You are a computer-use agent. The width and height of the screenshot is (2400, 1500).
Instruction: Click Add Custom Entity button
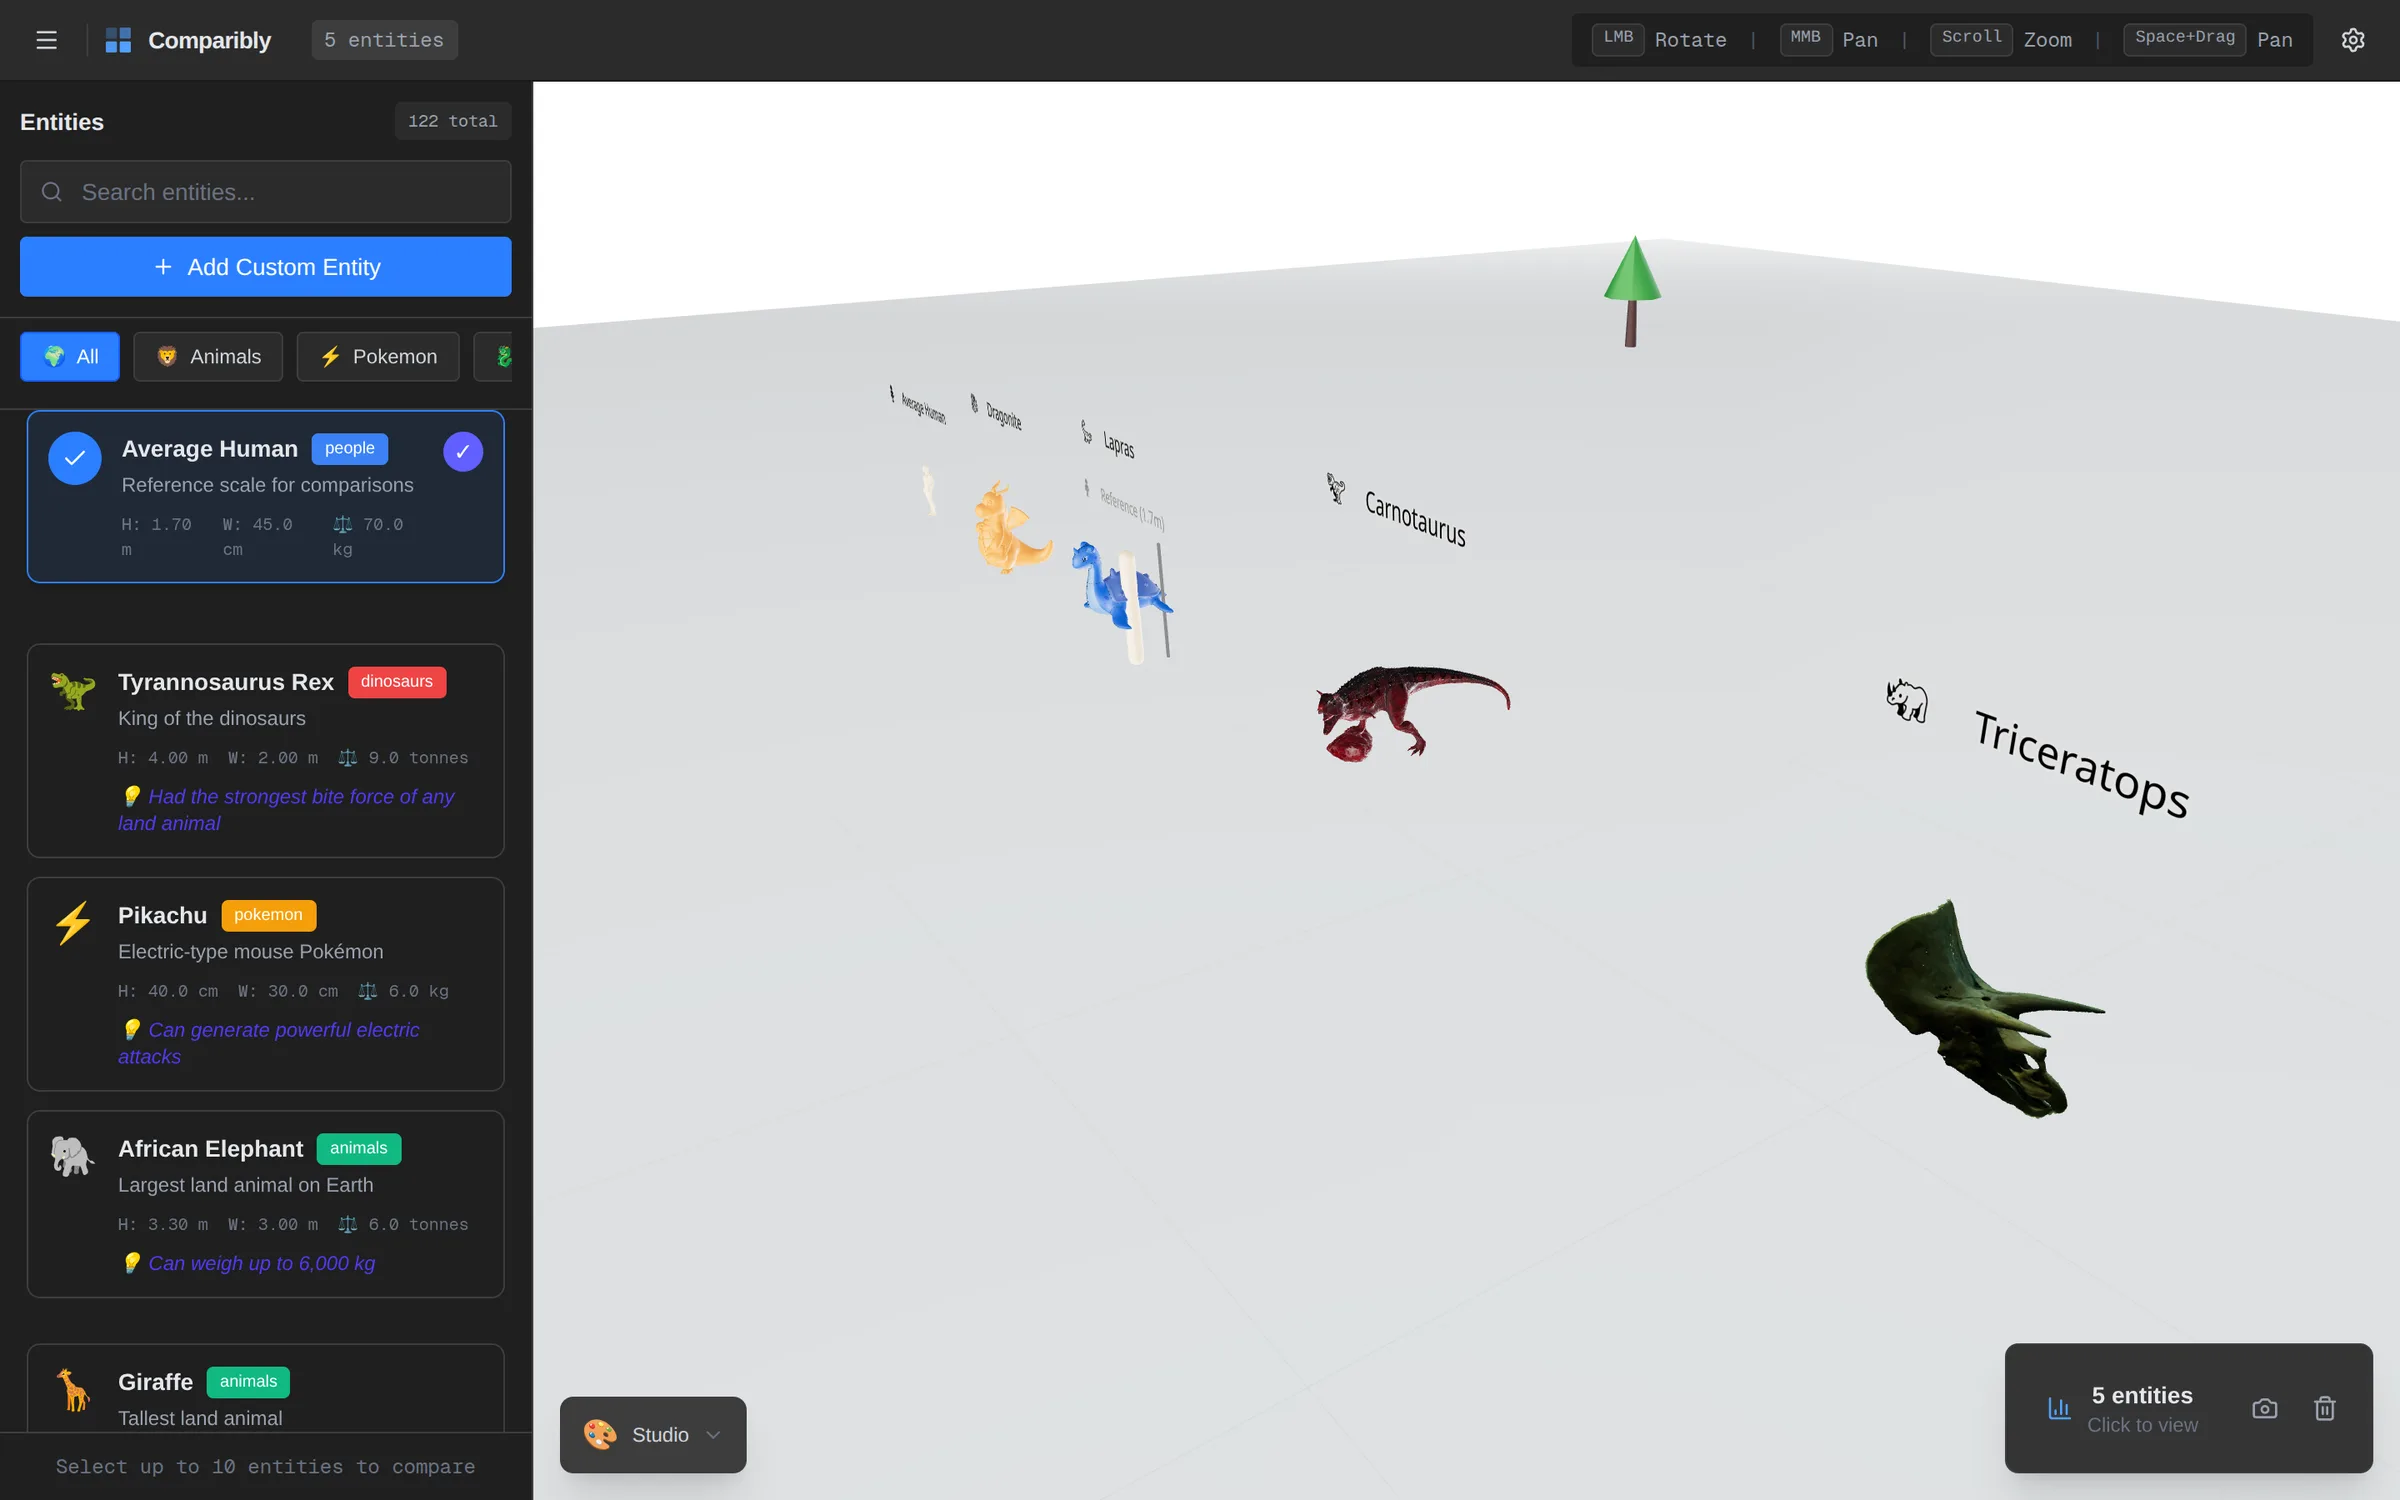tap(265, 266)
